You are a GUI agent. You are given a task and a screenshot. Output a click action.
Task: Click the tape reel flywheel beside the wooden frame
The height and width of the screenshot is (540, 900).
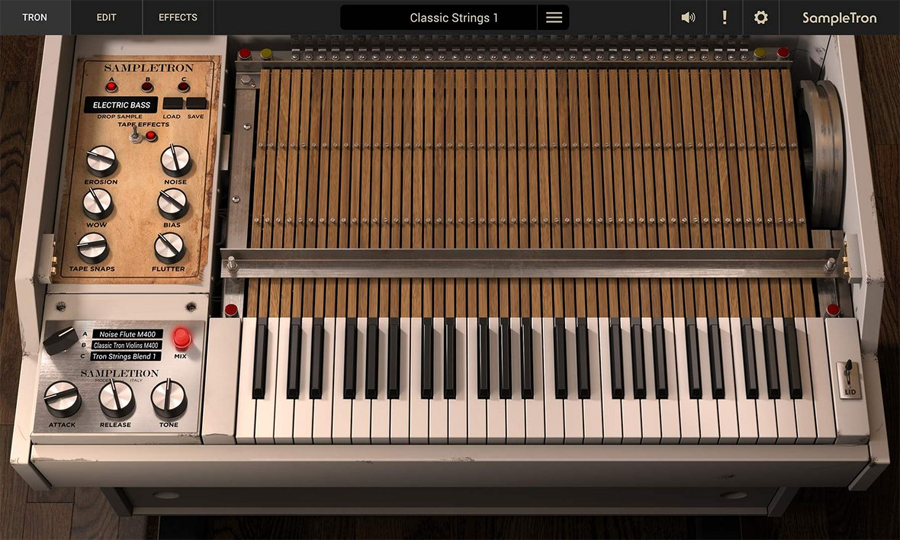823,154
